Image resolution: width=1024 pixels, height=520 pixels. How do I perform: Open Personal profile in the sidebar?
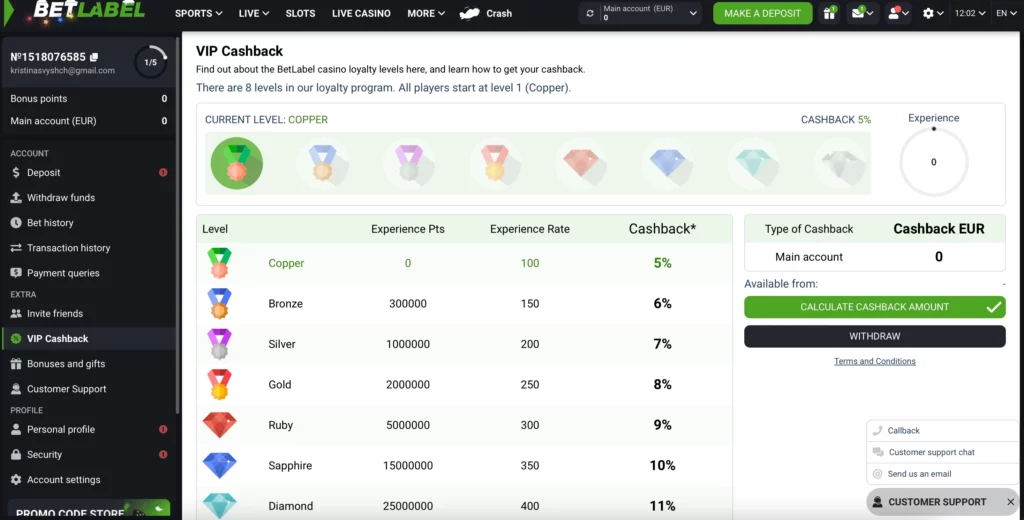pyautogui.click(x=89, y=429)
